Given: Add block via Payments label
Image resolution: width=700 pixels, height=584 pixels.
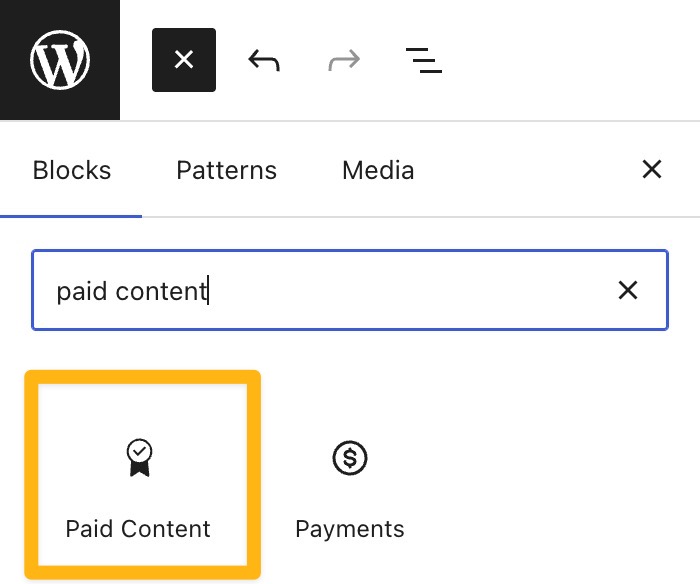Looking at the screenshot, I should pos(350,528).
